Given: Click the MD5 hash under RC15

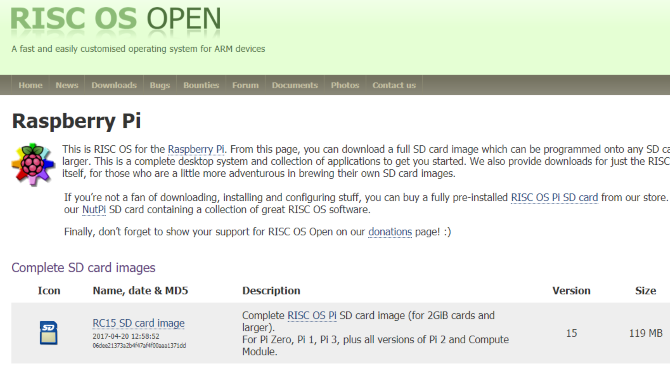Looking at the screenshot, I should (x=139, y=345).
